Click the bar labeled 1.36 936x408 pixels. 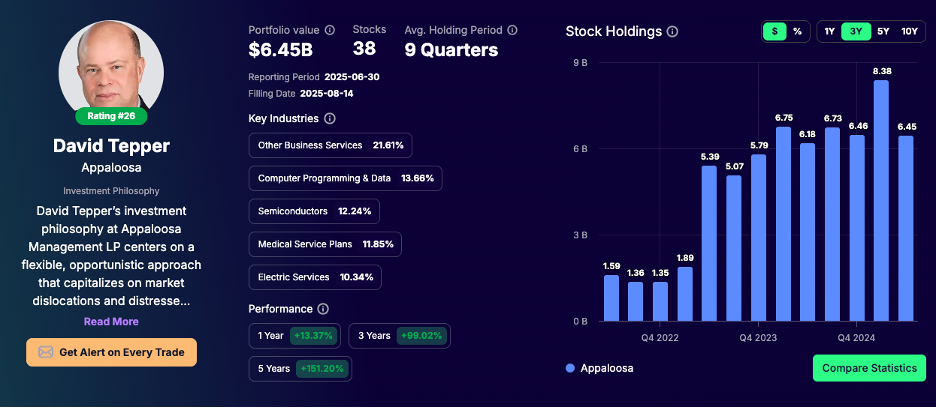[636, 302]
